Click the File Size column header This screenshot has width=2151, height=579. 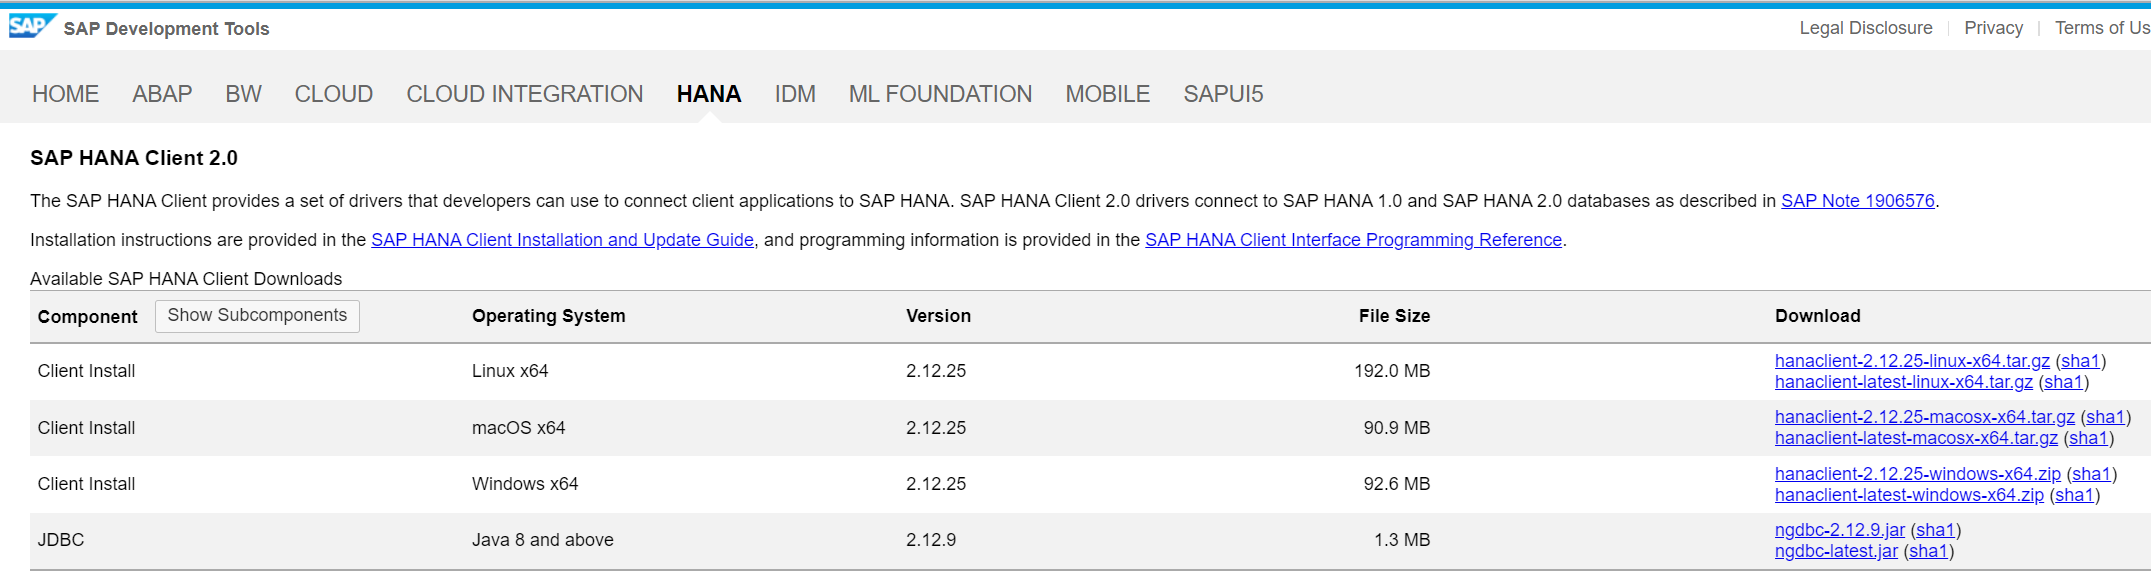point(1394,316)
